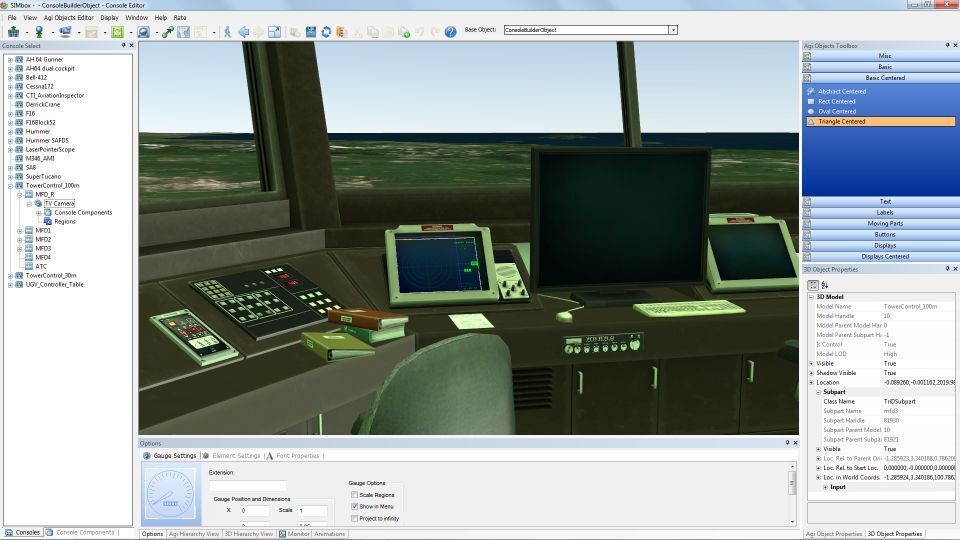Toggle the Project to infinity checkbox
This screenshot has width=960, height=540.
pos(354,519)
